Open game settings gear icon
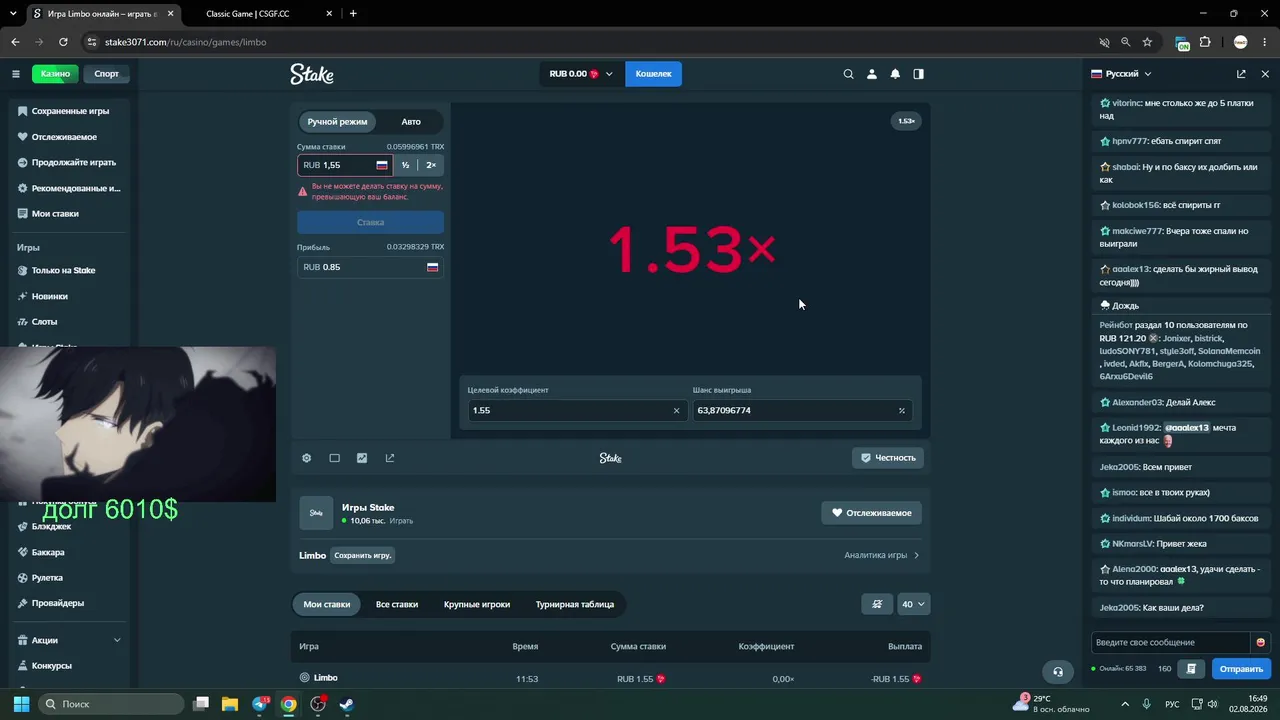This screenshot has height=720, width=1280. pyautogui.click(x=307, y=458)
